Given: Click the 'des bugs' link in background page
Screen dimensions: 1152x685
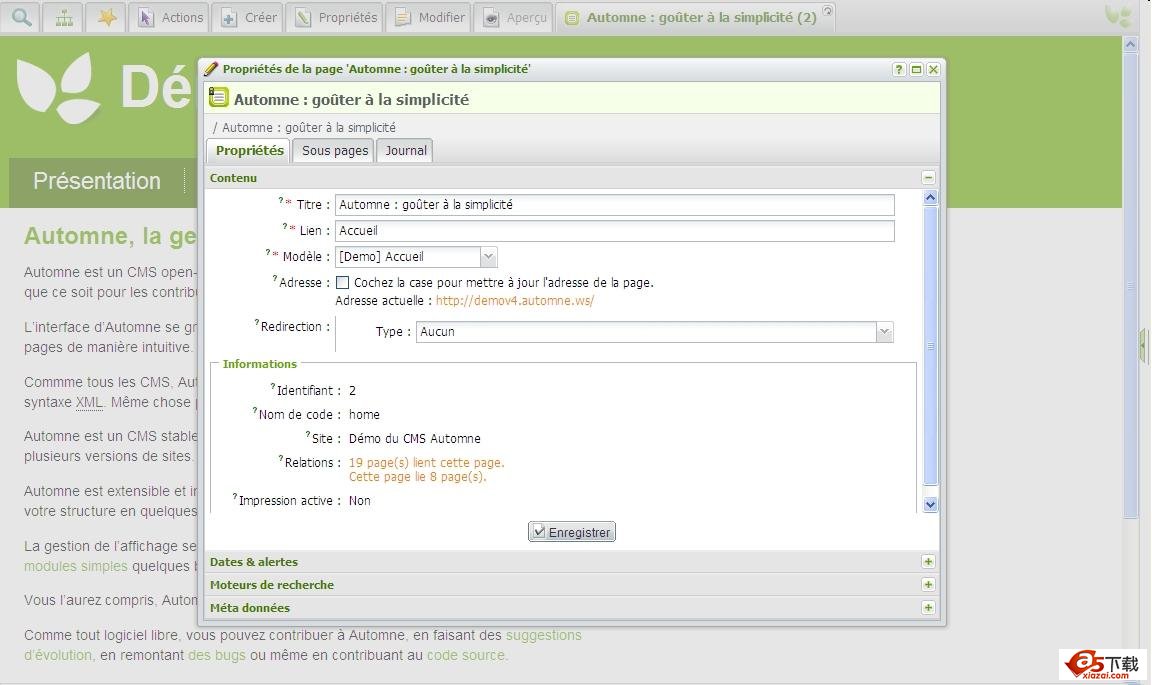Looking at the screenshot, I should point(217,655).
